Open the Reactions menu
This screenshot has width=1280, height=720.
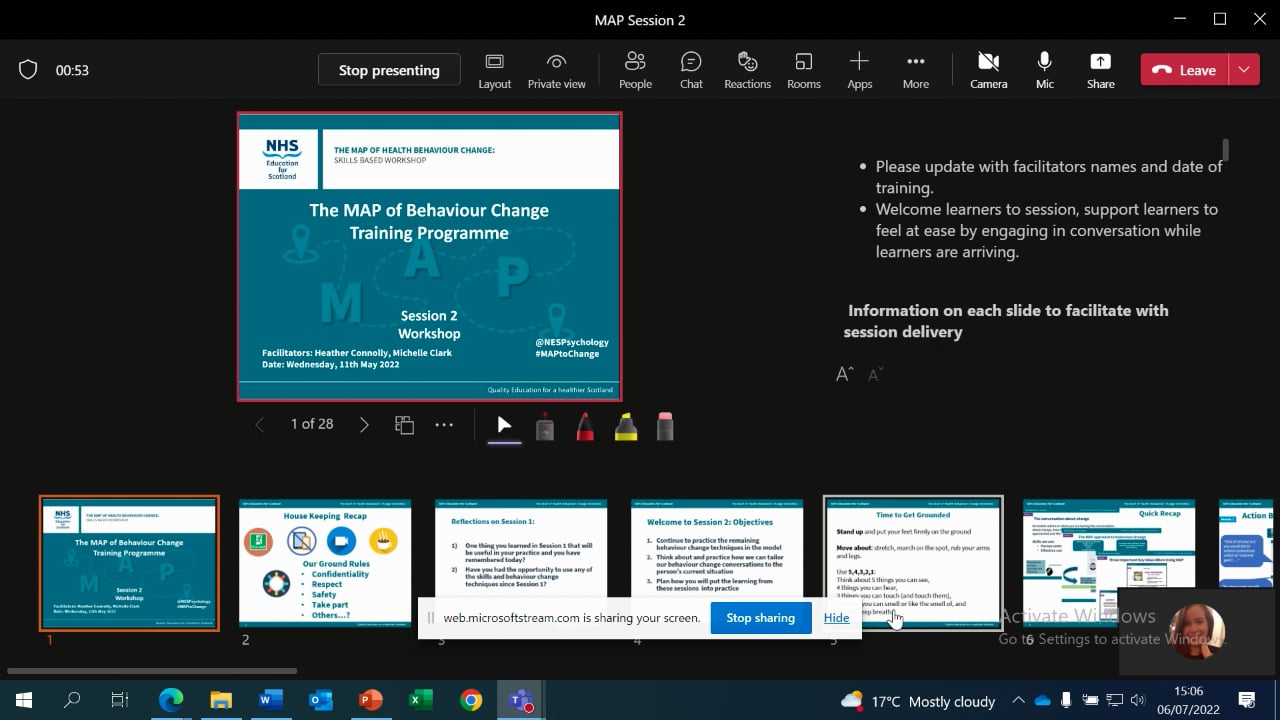coord(747,70)
